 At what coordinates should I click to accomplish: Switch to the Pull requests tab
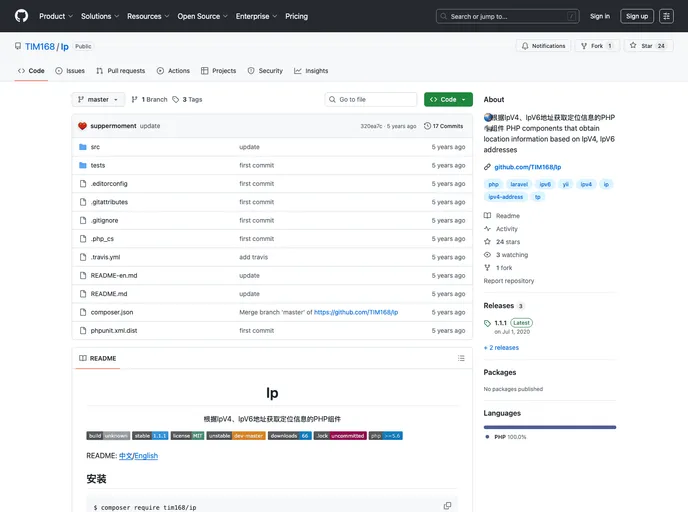click(121, 71)
